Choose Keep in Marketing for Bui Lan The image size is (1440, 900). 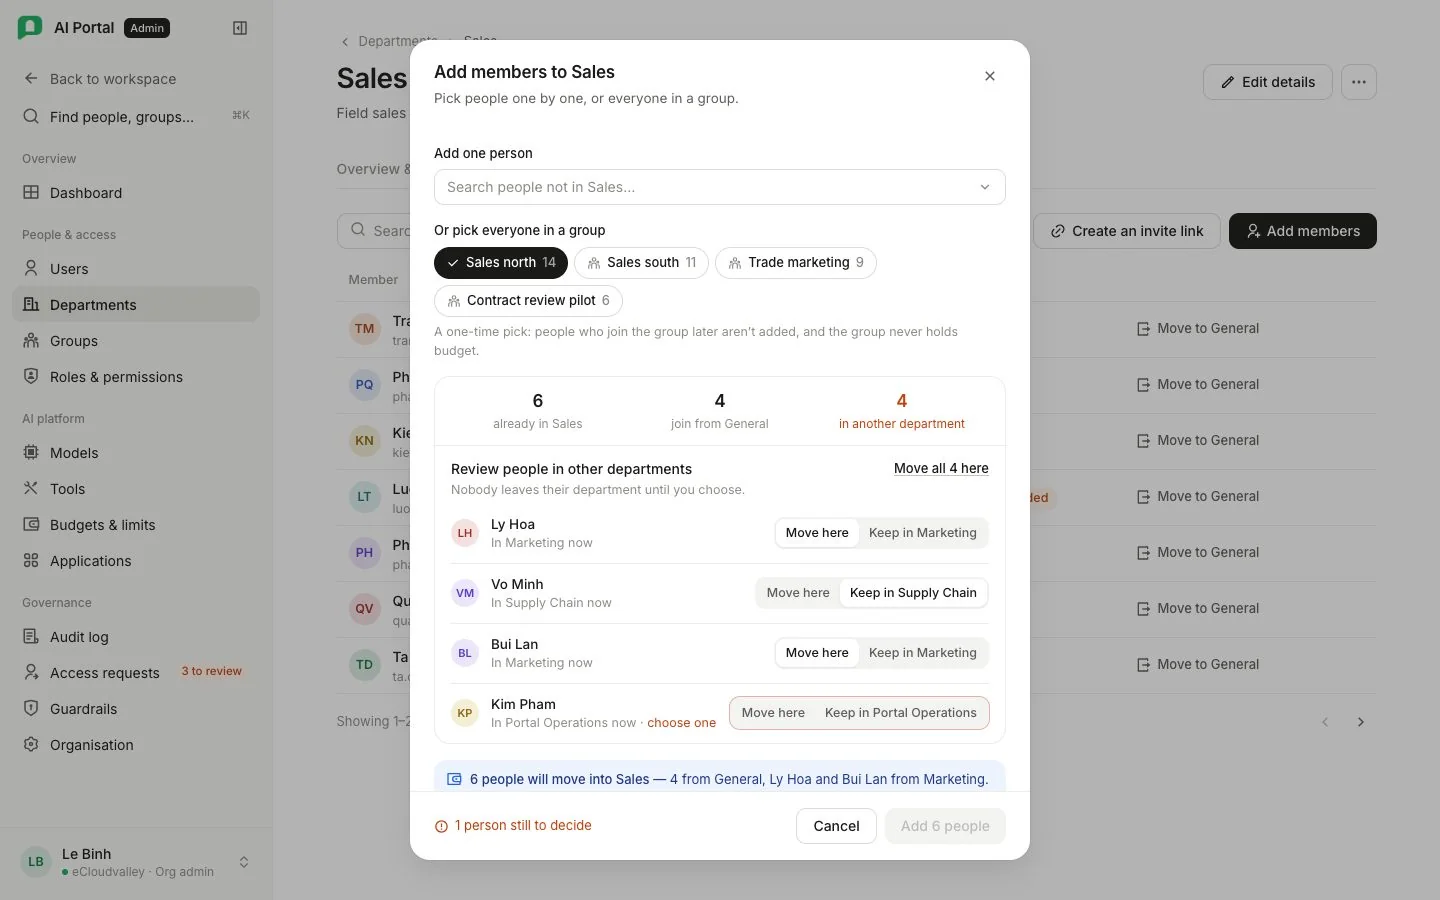(923, 653)
